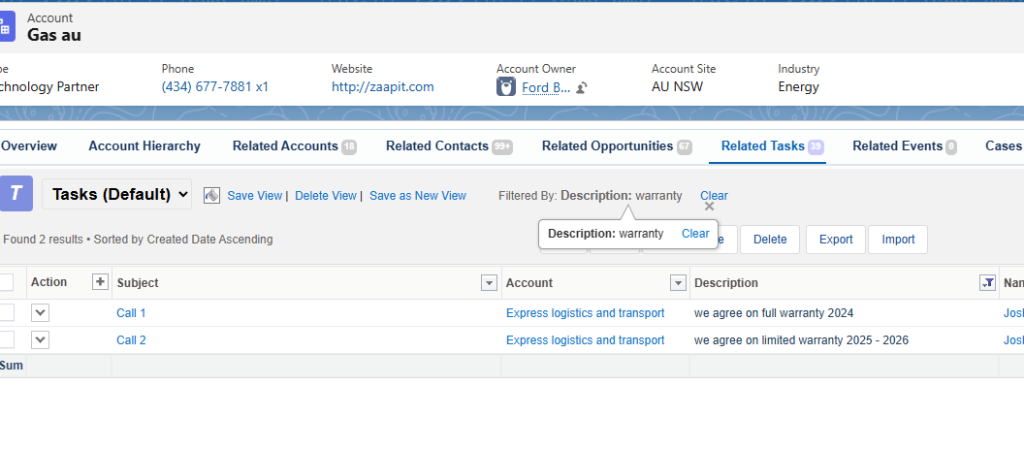This screenshot has height=450, width=1024.
Task: Click the Account building icon in header
Action: pyautogui.click(x=5, y=27)
